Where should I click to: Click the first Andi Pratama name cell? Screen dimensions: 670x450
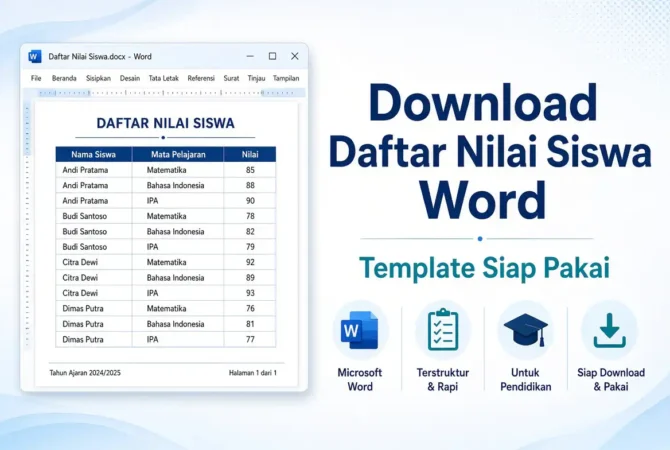pos(94,170)
